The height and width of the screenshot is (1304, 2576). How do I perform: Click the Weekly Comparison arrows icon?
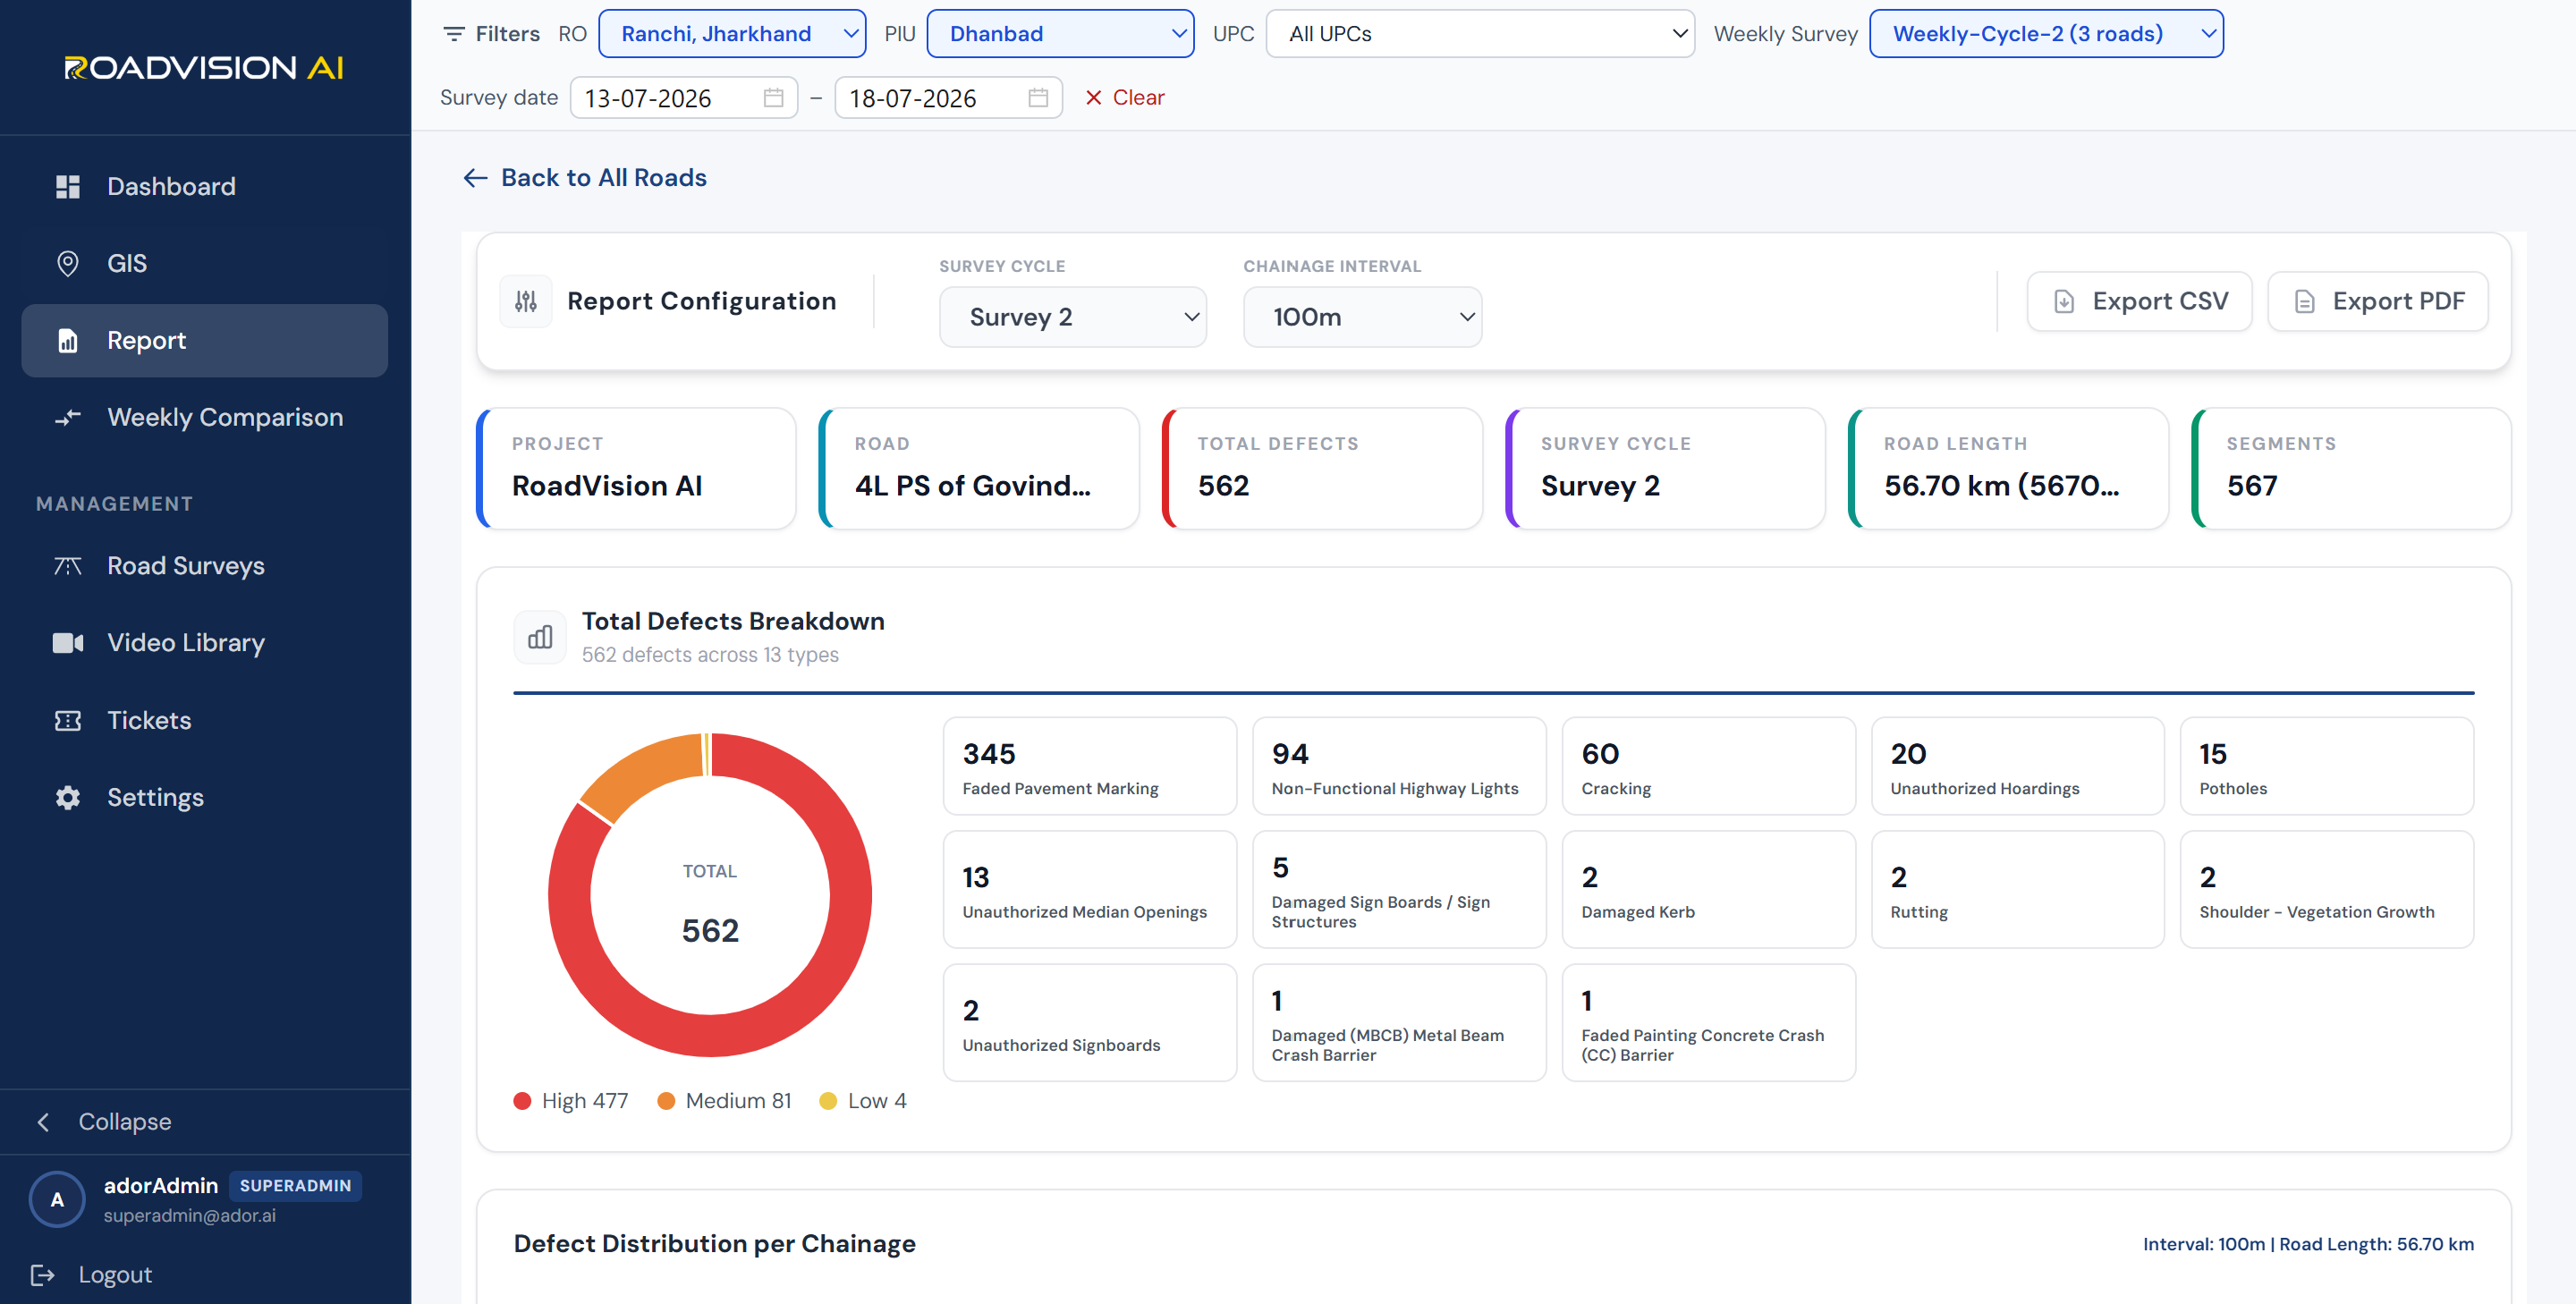[x=67, y=418]
